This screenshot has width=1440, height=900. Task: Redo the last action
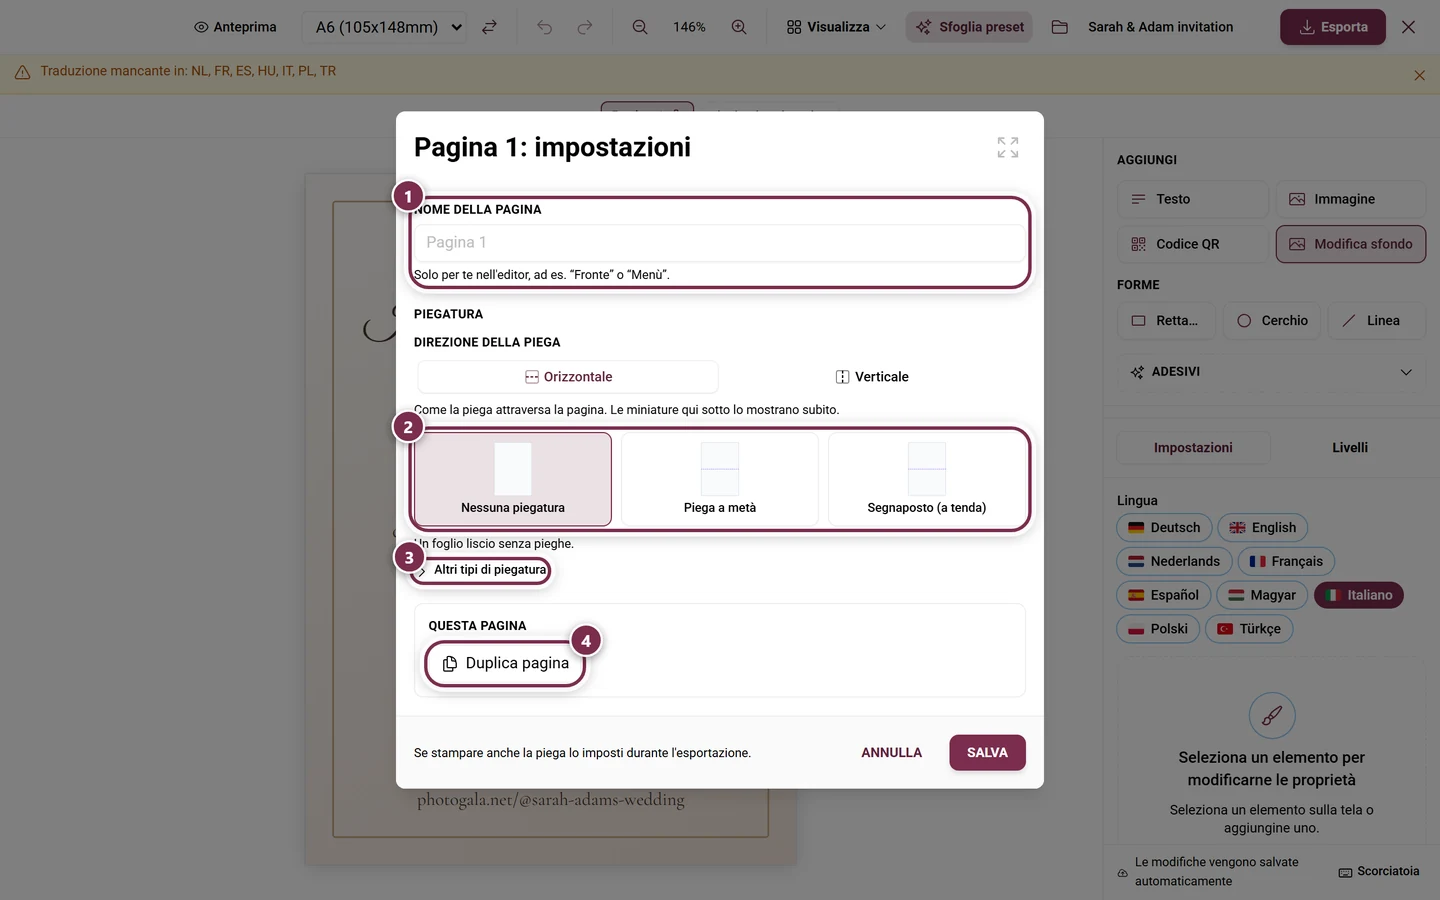585,27
